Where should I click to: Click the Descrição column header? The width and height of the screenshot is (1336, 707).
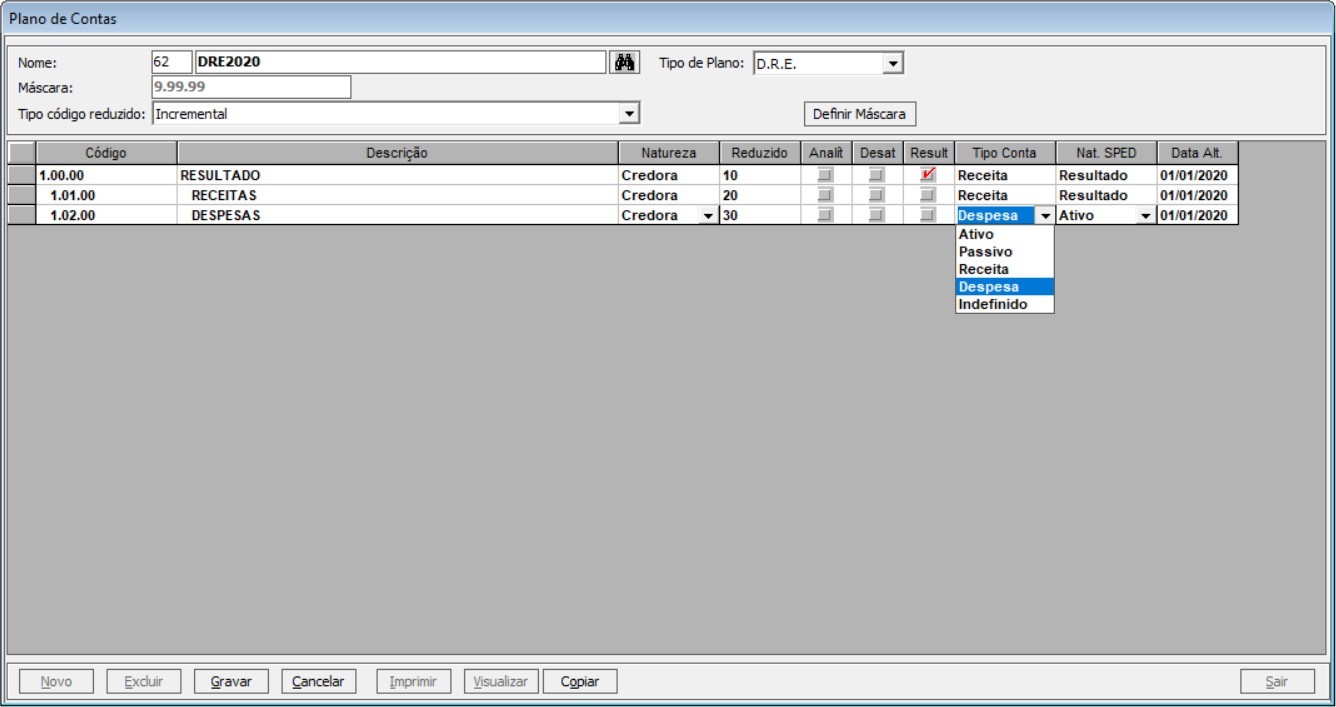397,153
